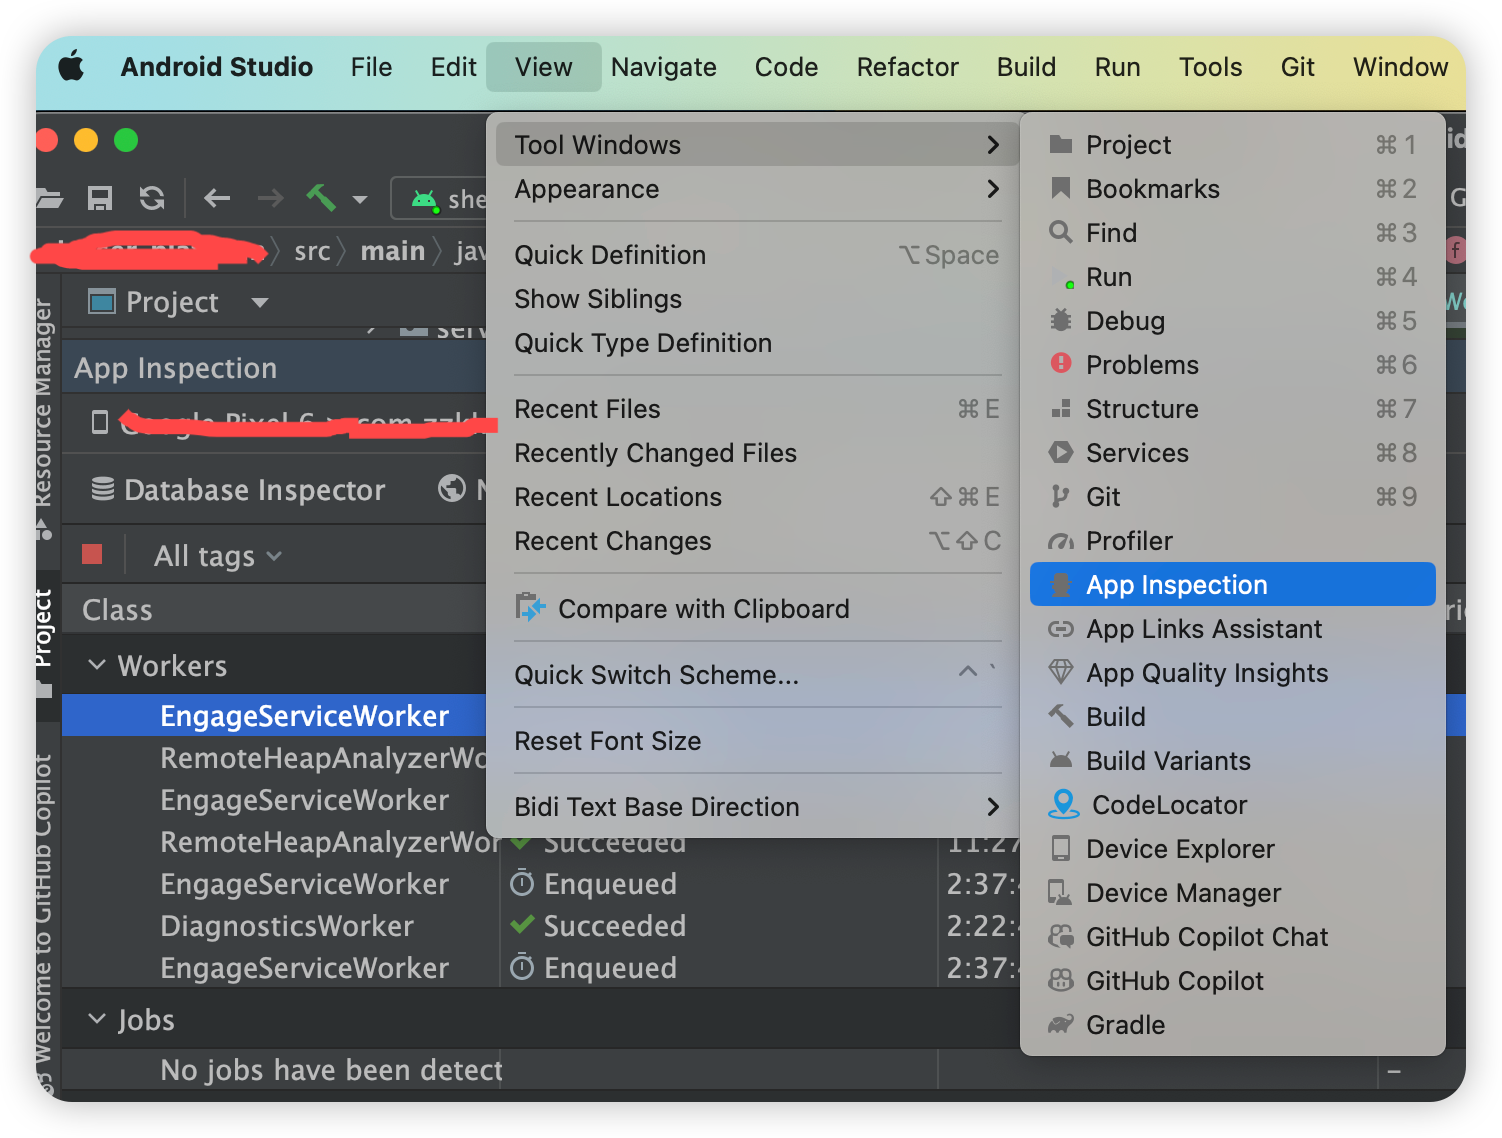Screen dimensions: 1502x1138
Task: Click the Device Manager menu item
Action: [1233, 893]
